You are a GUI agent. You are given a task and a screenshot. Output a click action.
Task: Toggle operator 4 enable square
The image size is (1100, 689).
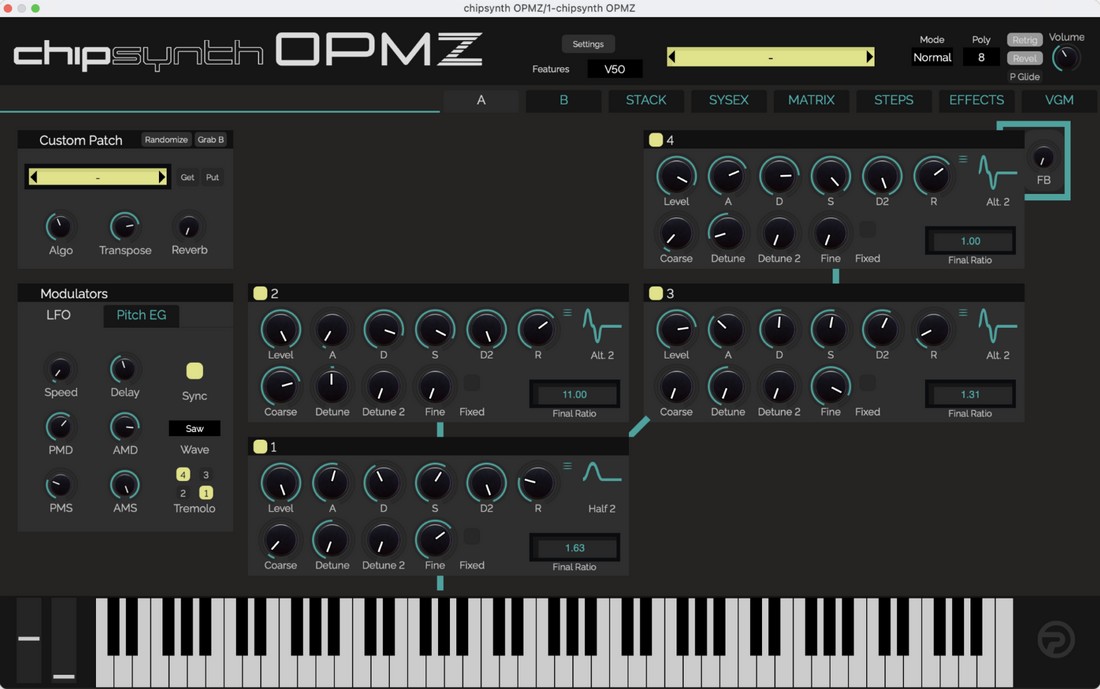coord(655,140)
